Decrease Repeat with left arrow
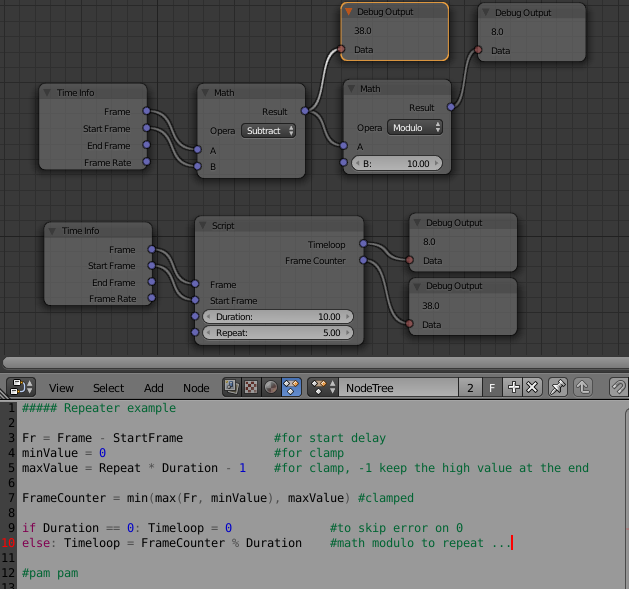 pos(208,333)
